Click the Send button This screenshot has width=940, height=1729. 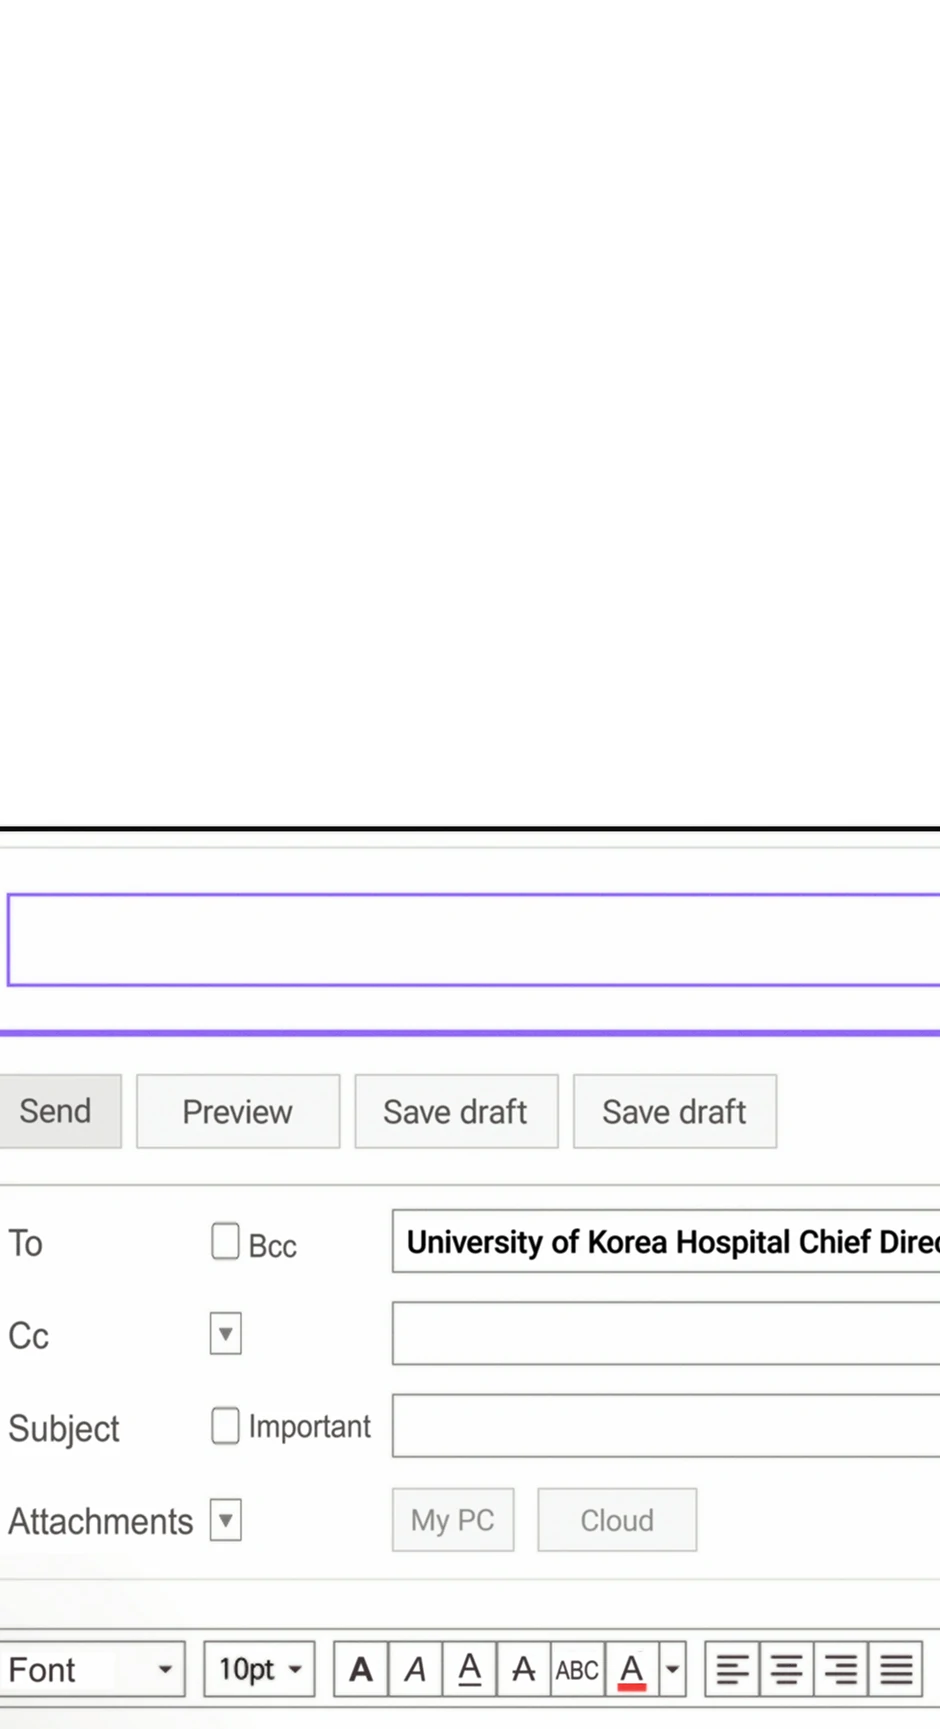click(58, 1111)
